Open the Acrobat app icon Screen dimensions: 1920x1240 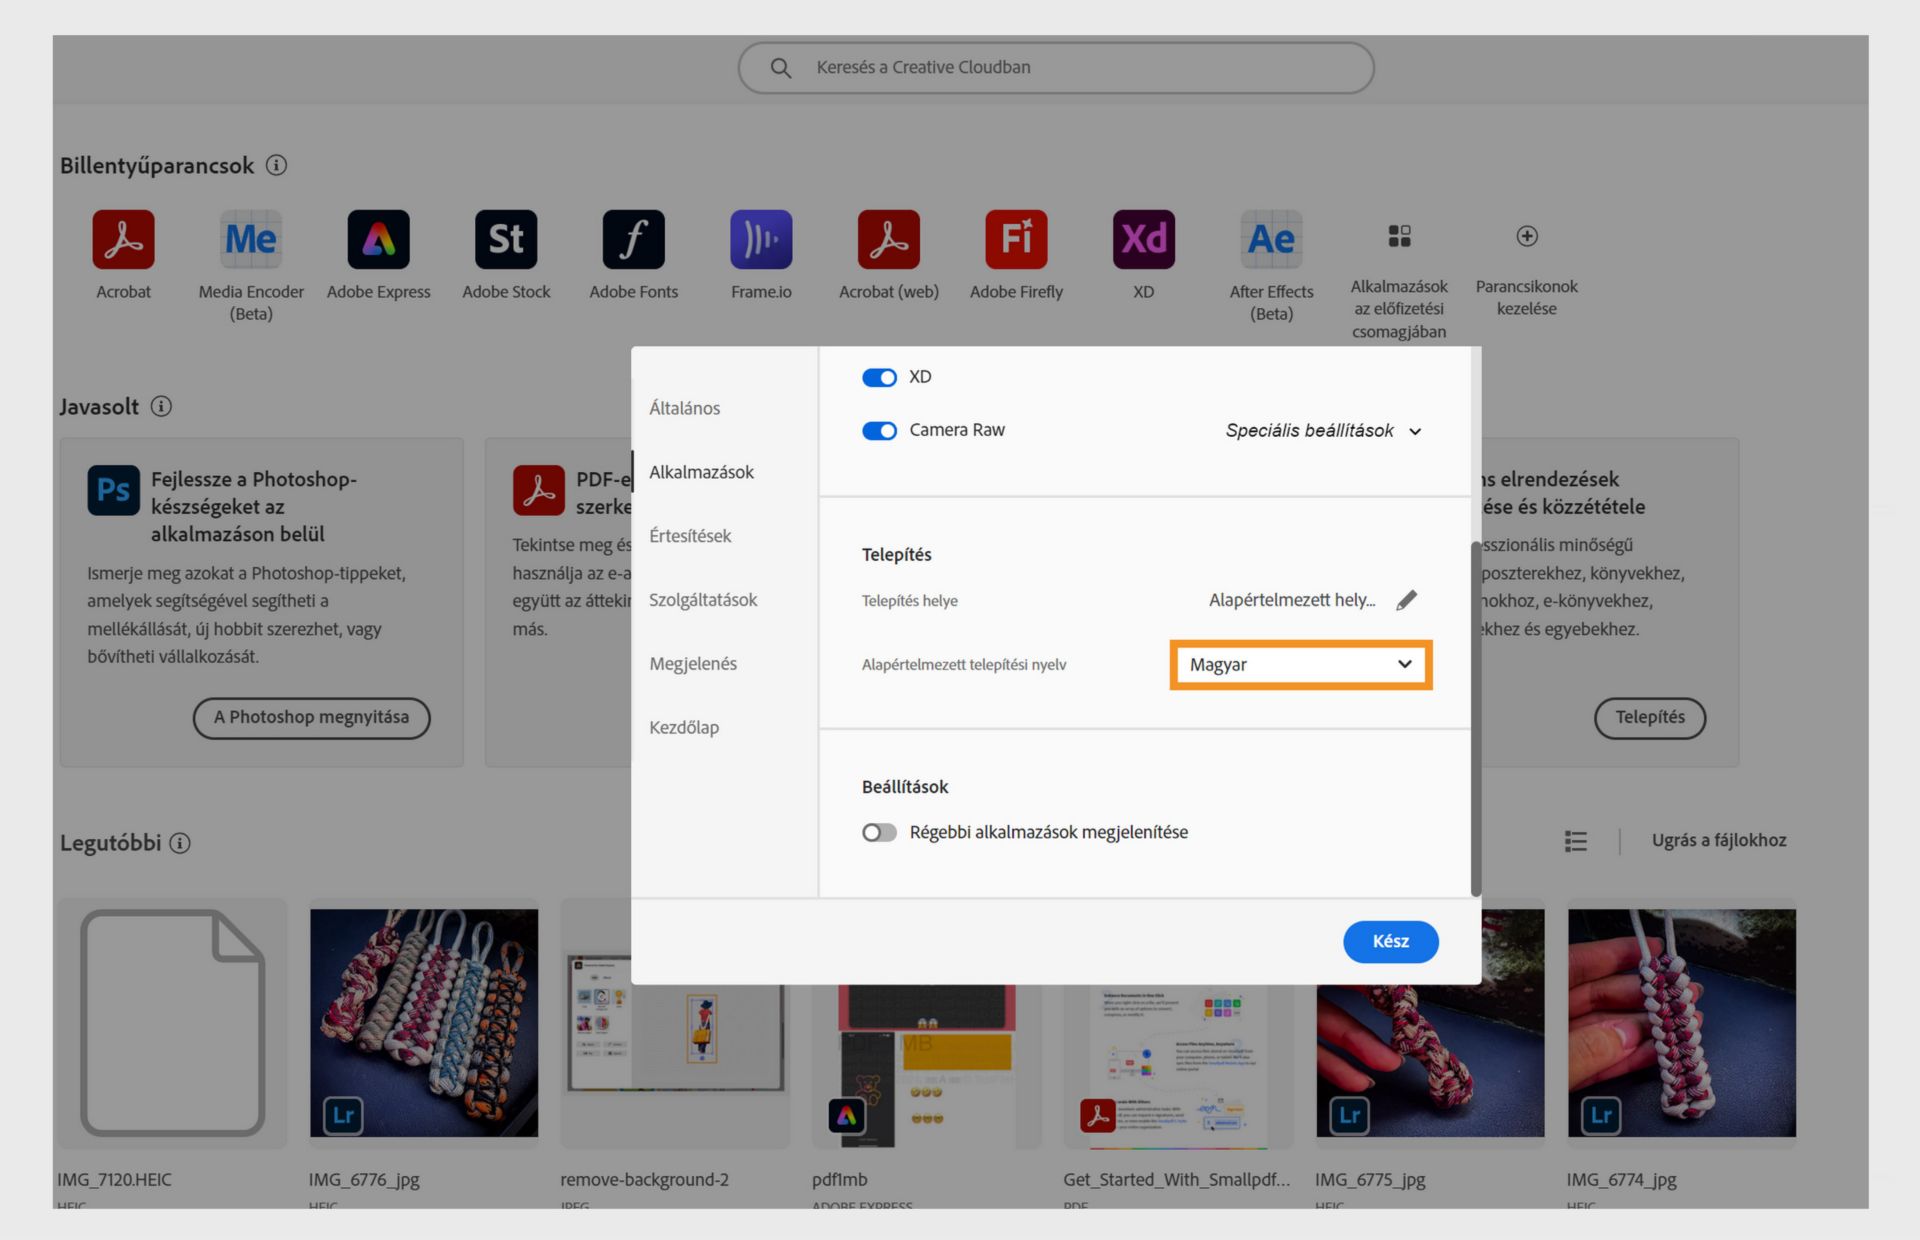click(x=123, y=240)
